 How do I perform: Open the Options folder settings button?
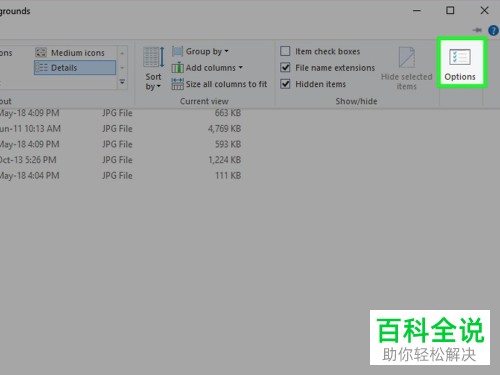click(x=460, y=64)
